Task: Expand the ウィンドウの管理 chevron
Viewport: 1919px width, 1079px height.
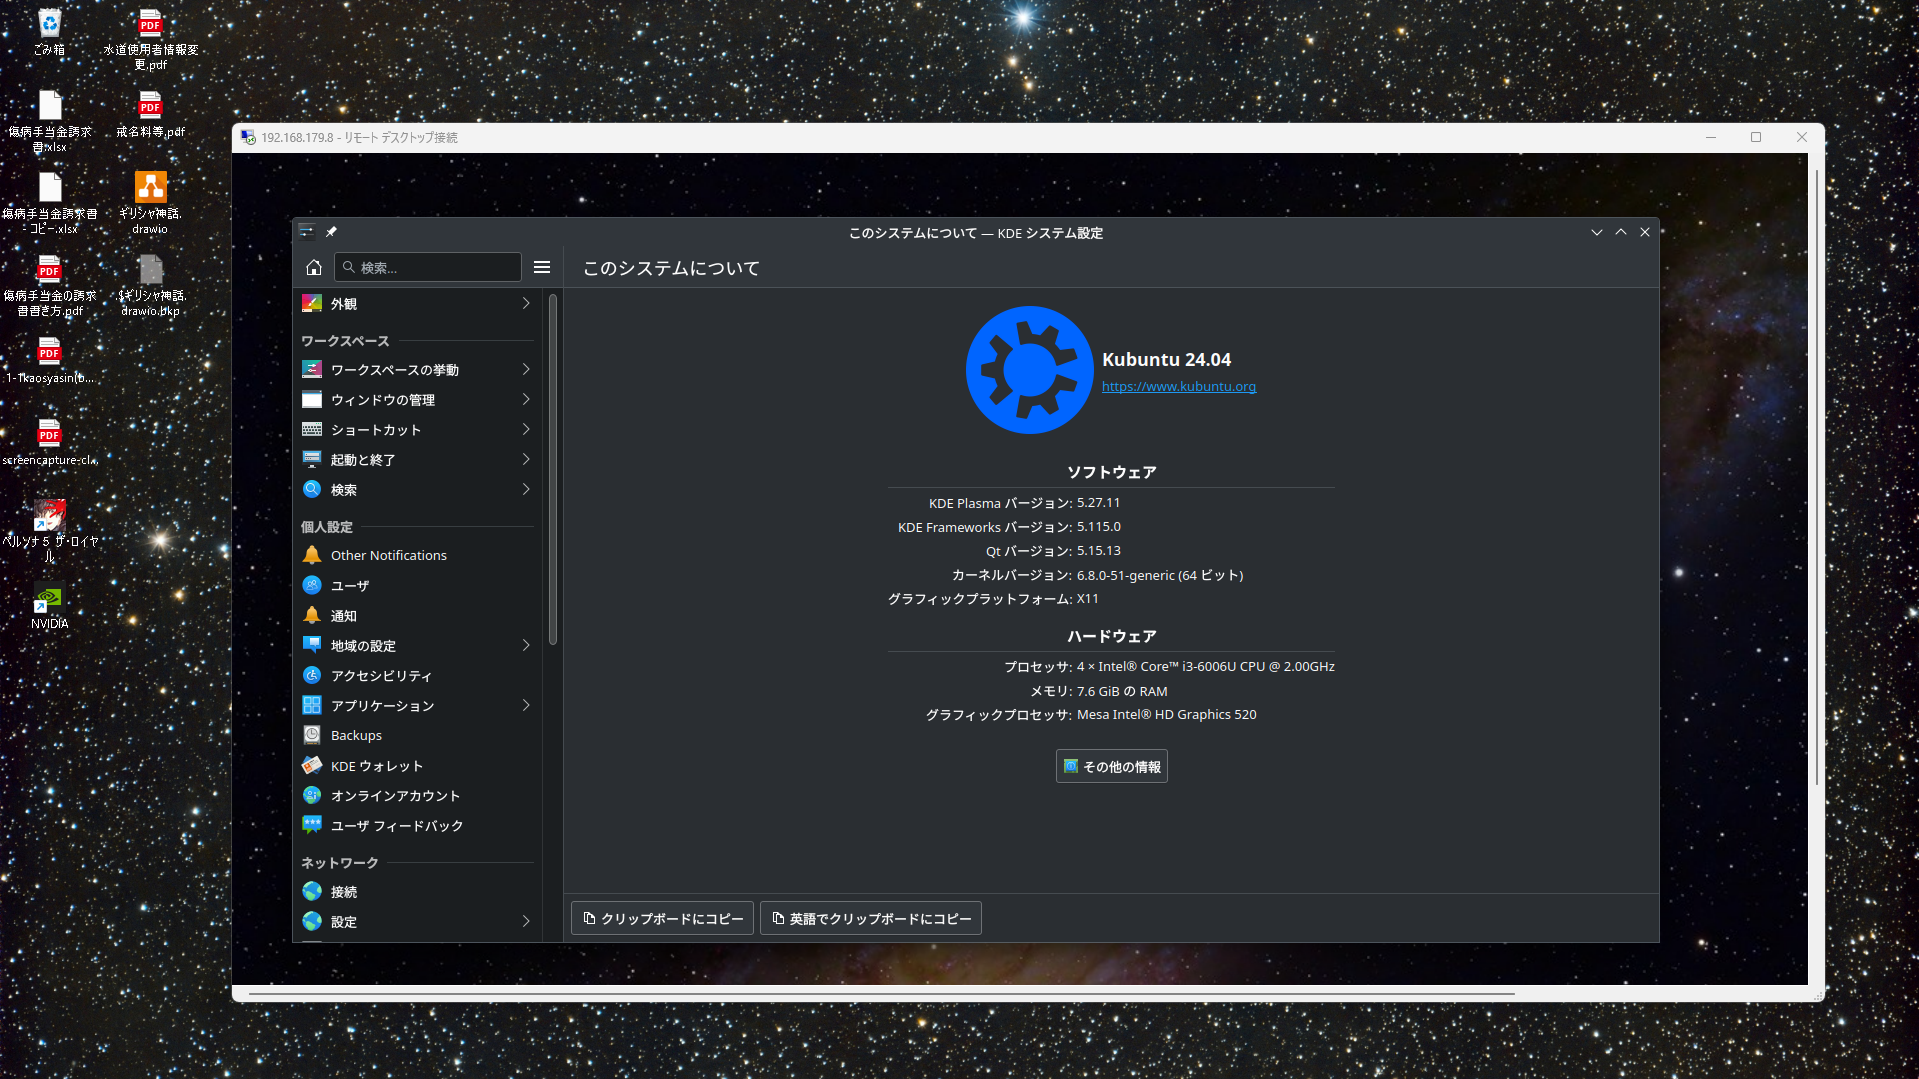Action: pyautogui.click(x=526, y=399)
